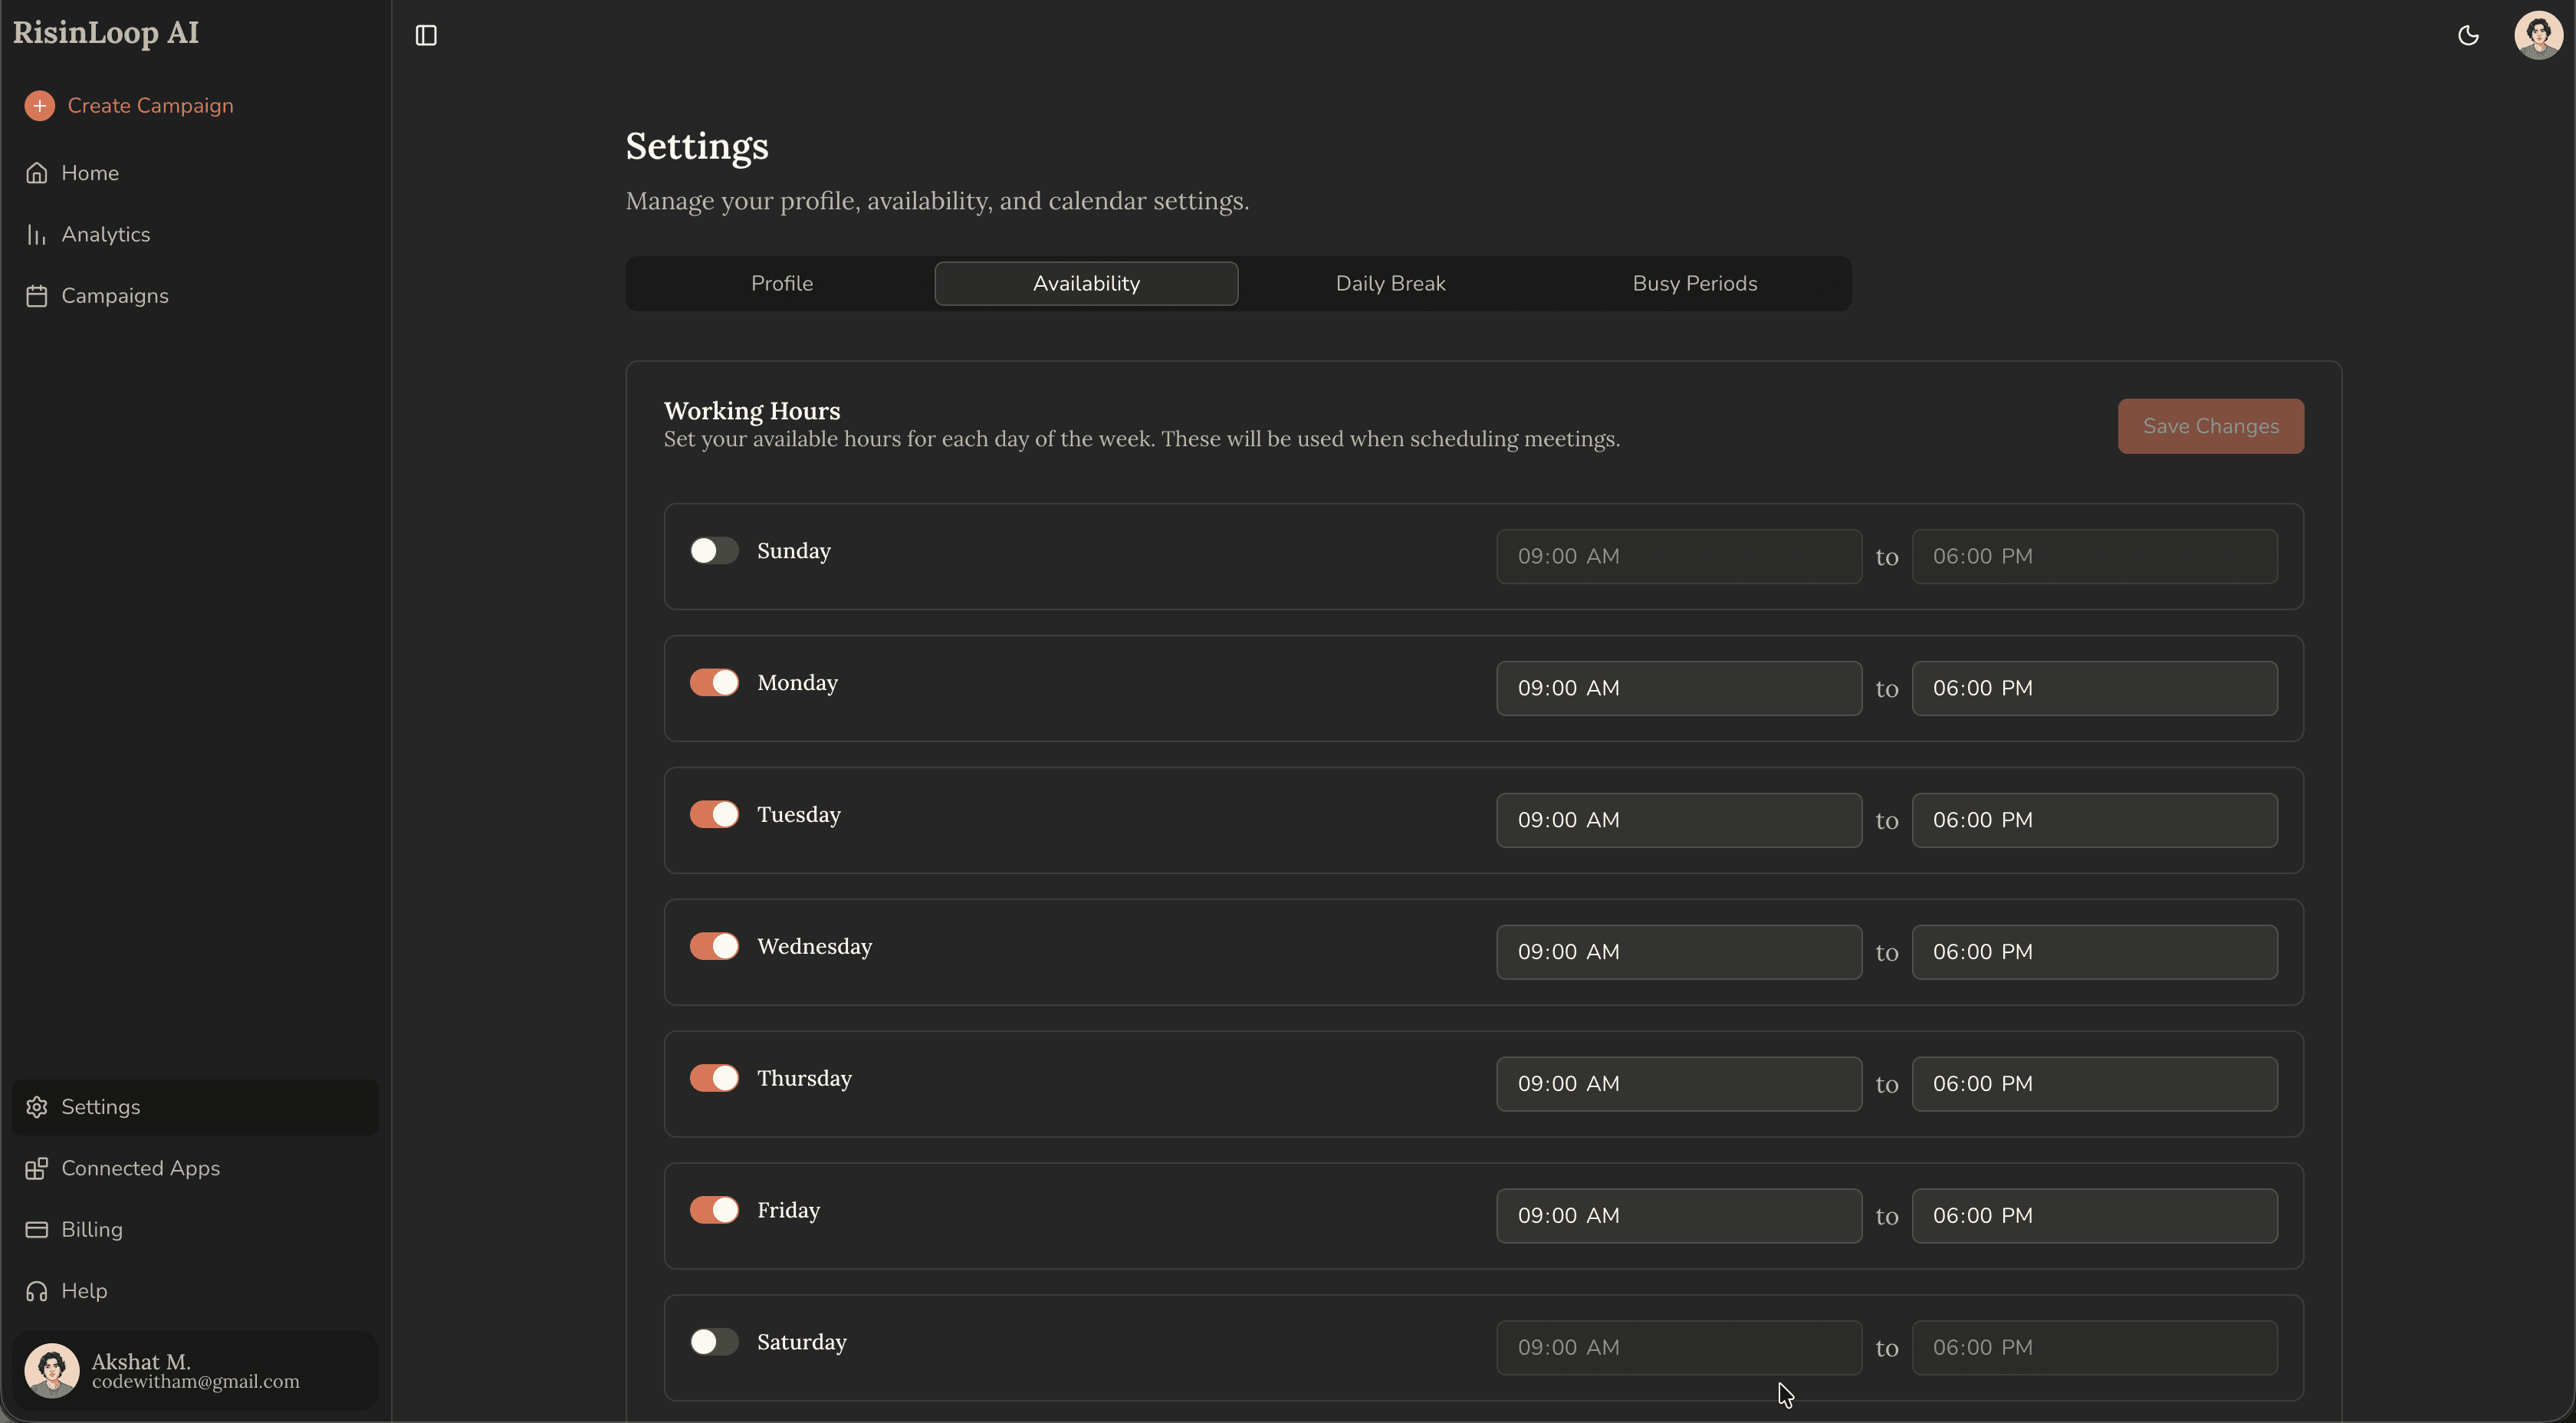Start a new campaign via Create Campaign
The image size is (2576, 1423).
coord(152,105)
